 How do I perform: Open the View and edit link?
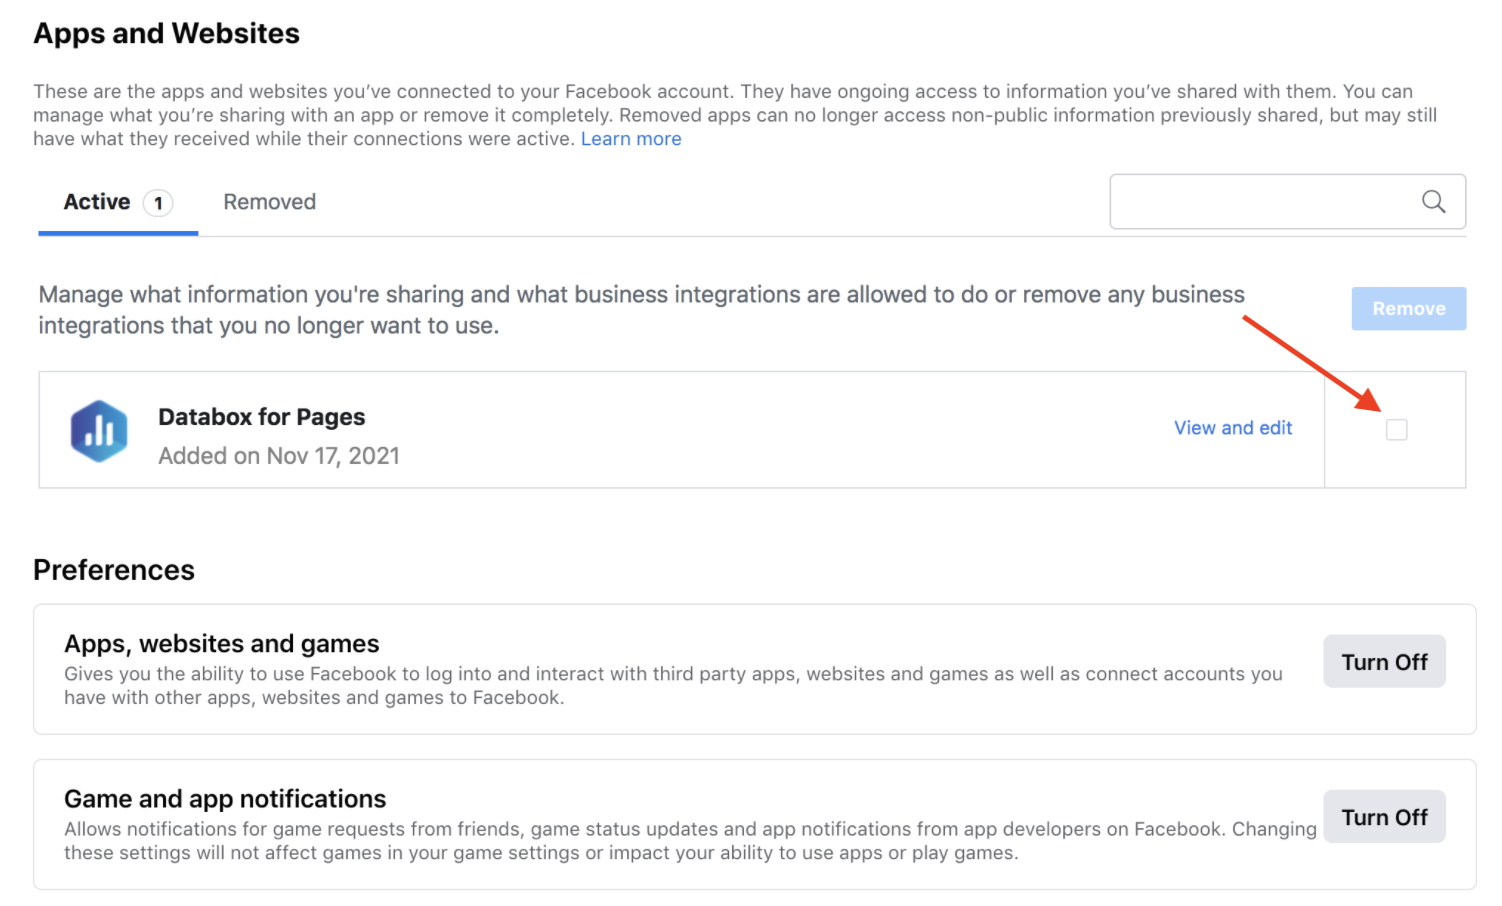pyautogui.click(x=1232, y=428)
